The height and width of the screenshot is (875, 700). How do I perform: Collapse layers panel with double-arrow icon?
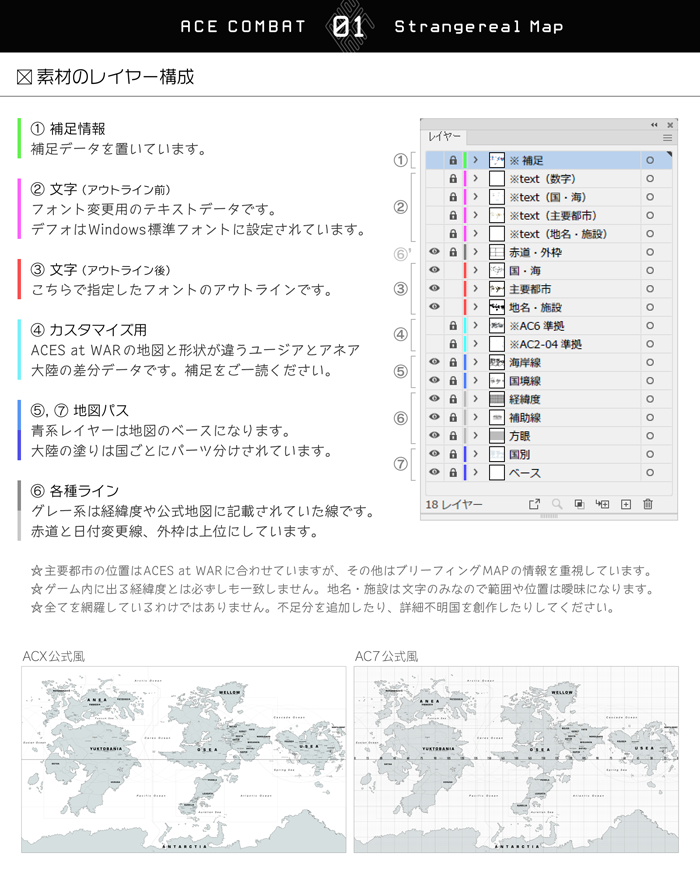[x=654, y=125]
